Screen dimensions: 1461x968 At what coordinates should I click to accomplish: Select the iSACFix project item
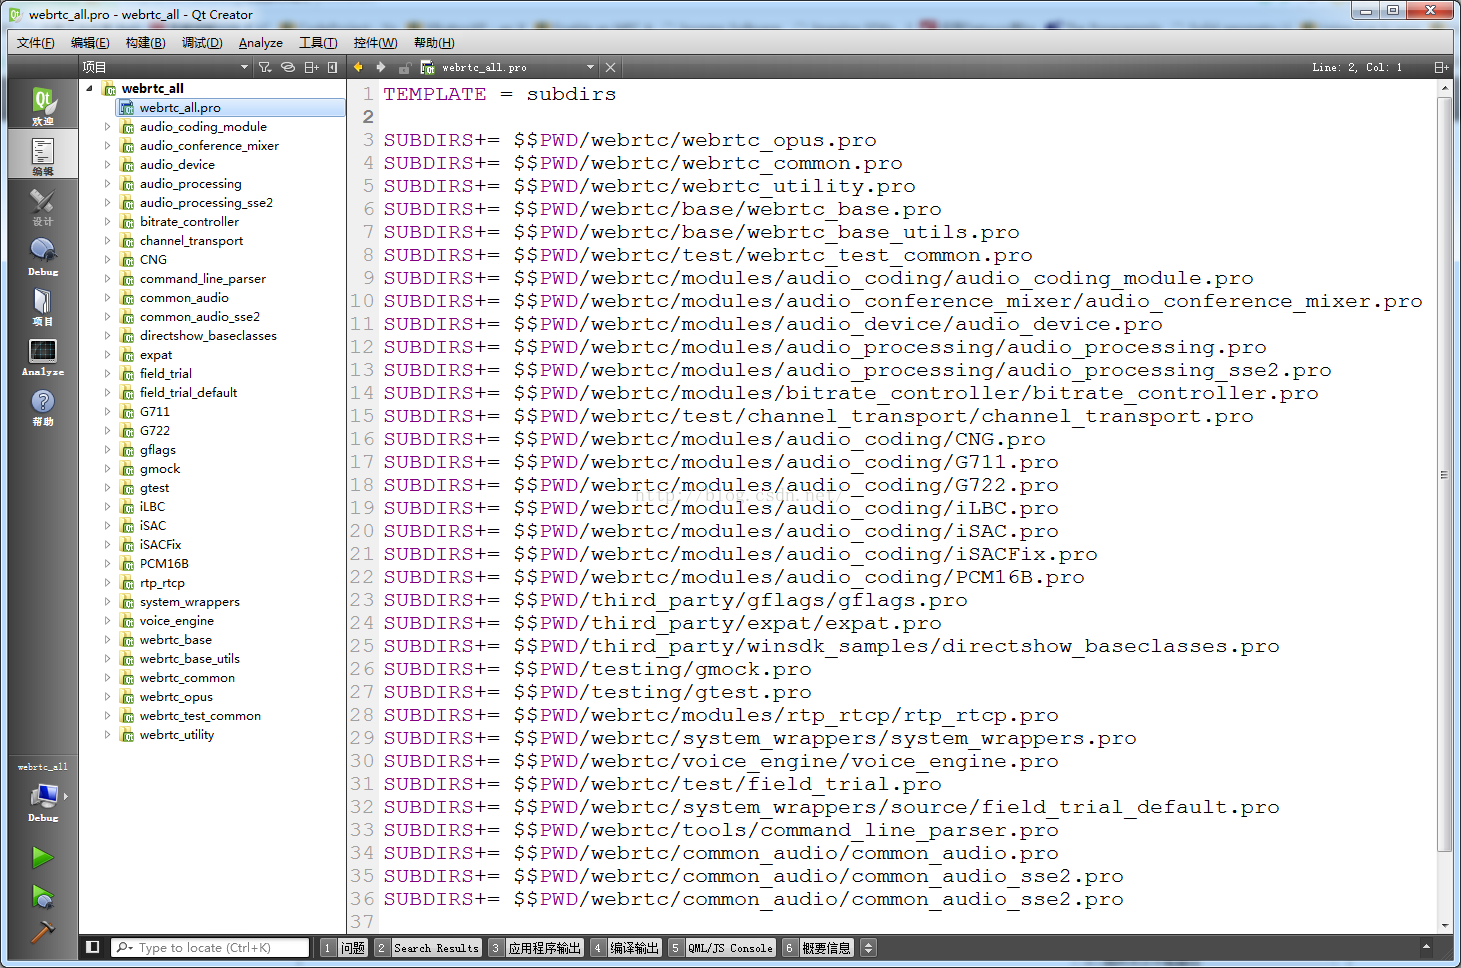pyautogui.click(x=160, y=545)
